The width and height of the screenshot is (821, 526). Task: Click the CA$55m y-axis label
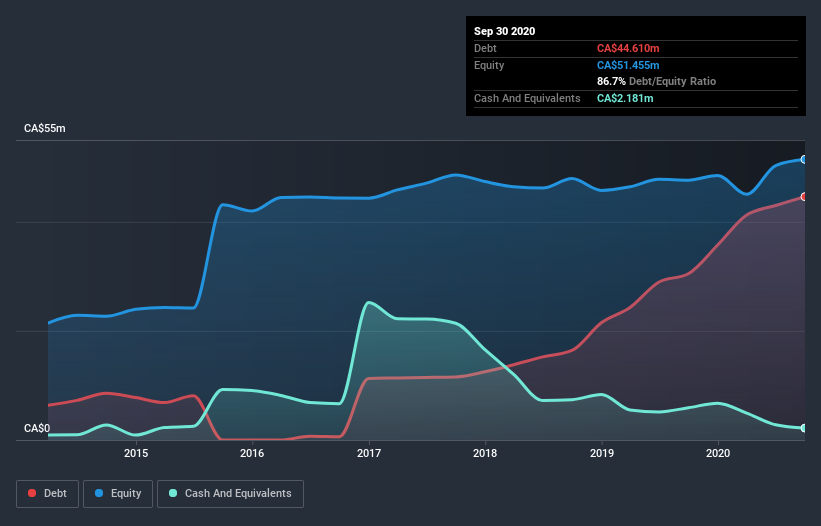tap(45, 128)
